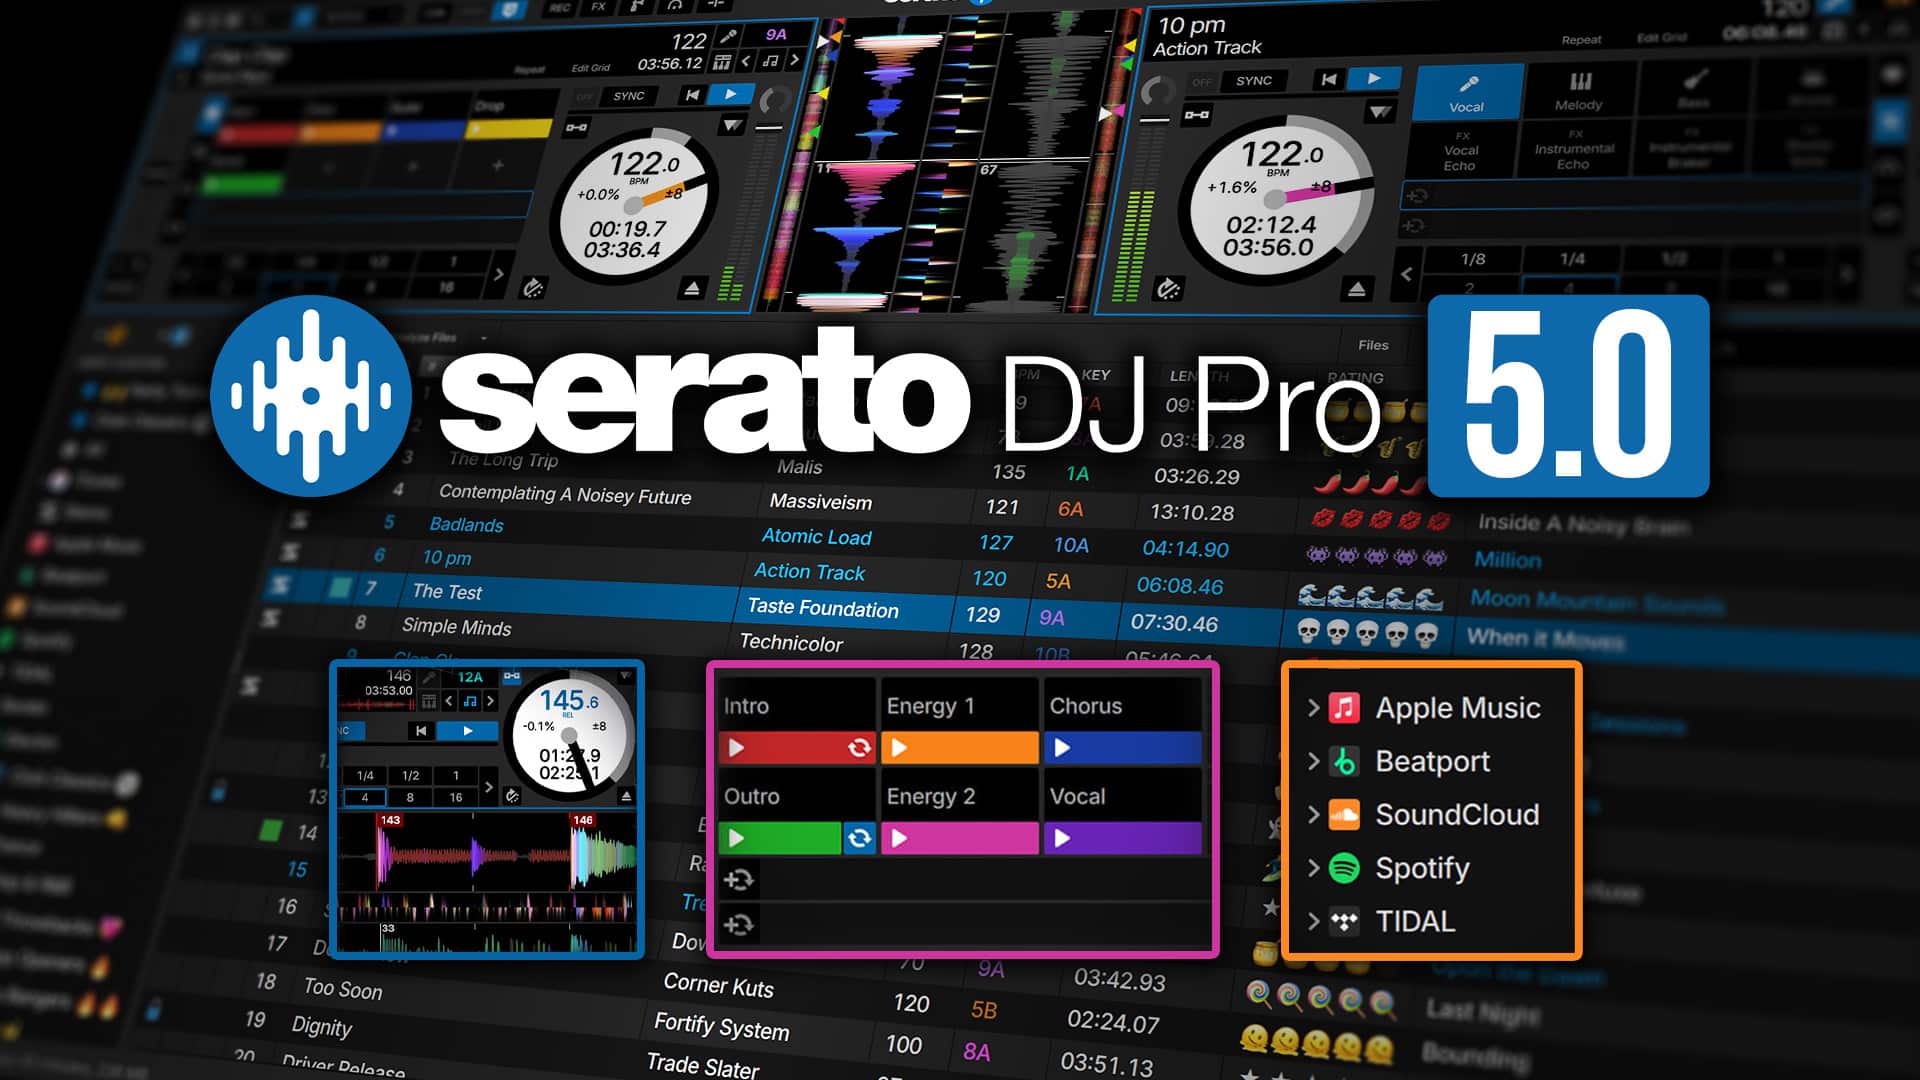Toggle SYNC on the 10 pm deck

point(1254,81)
